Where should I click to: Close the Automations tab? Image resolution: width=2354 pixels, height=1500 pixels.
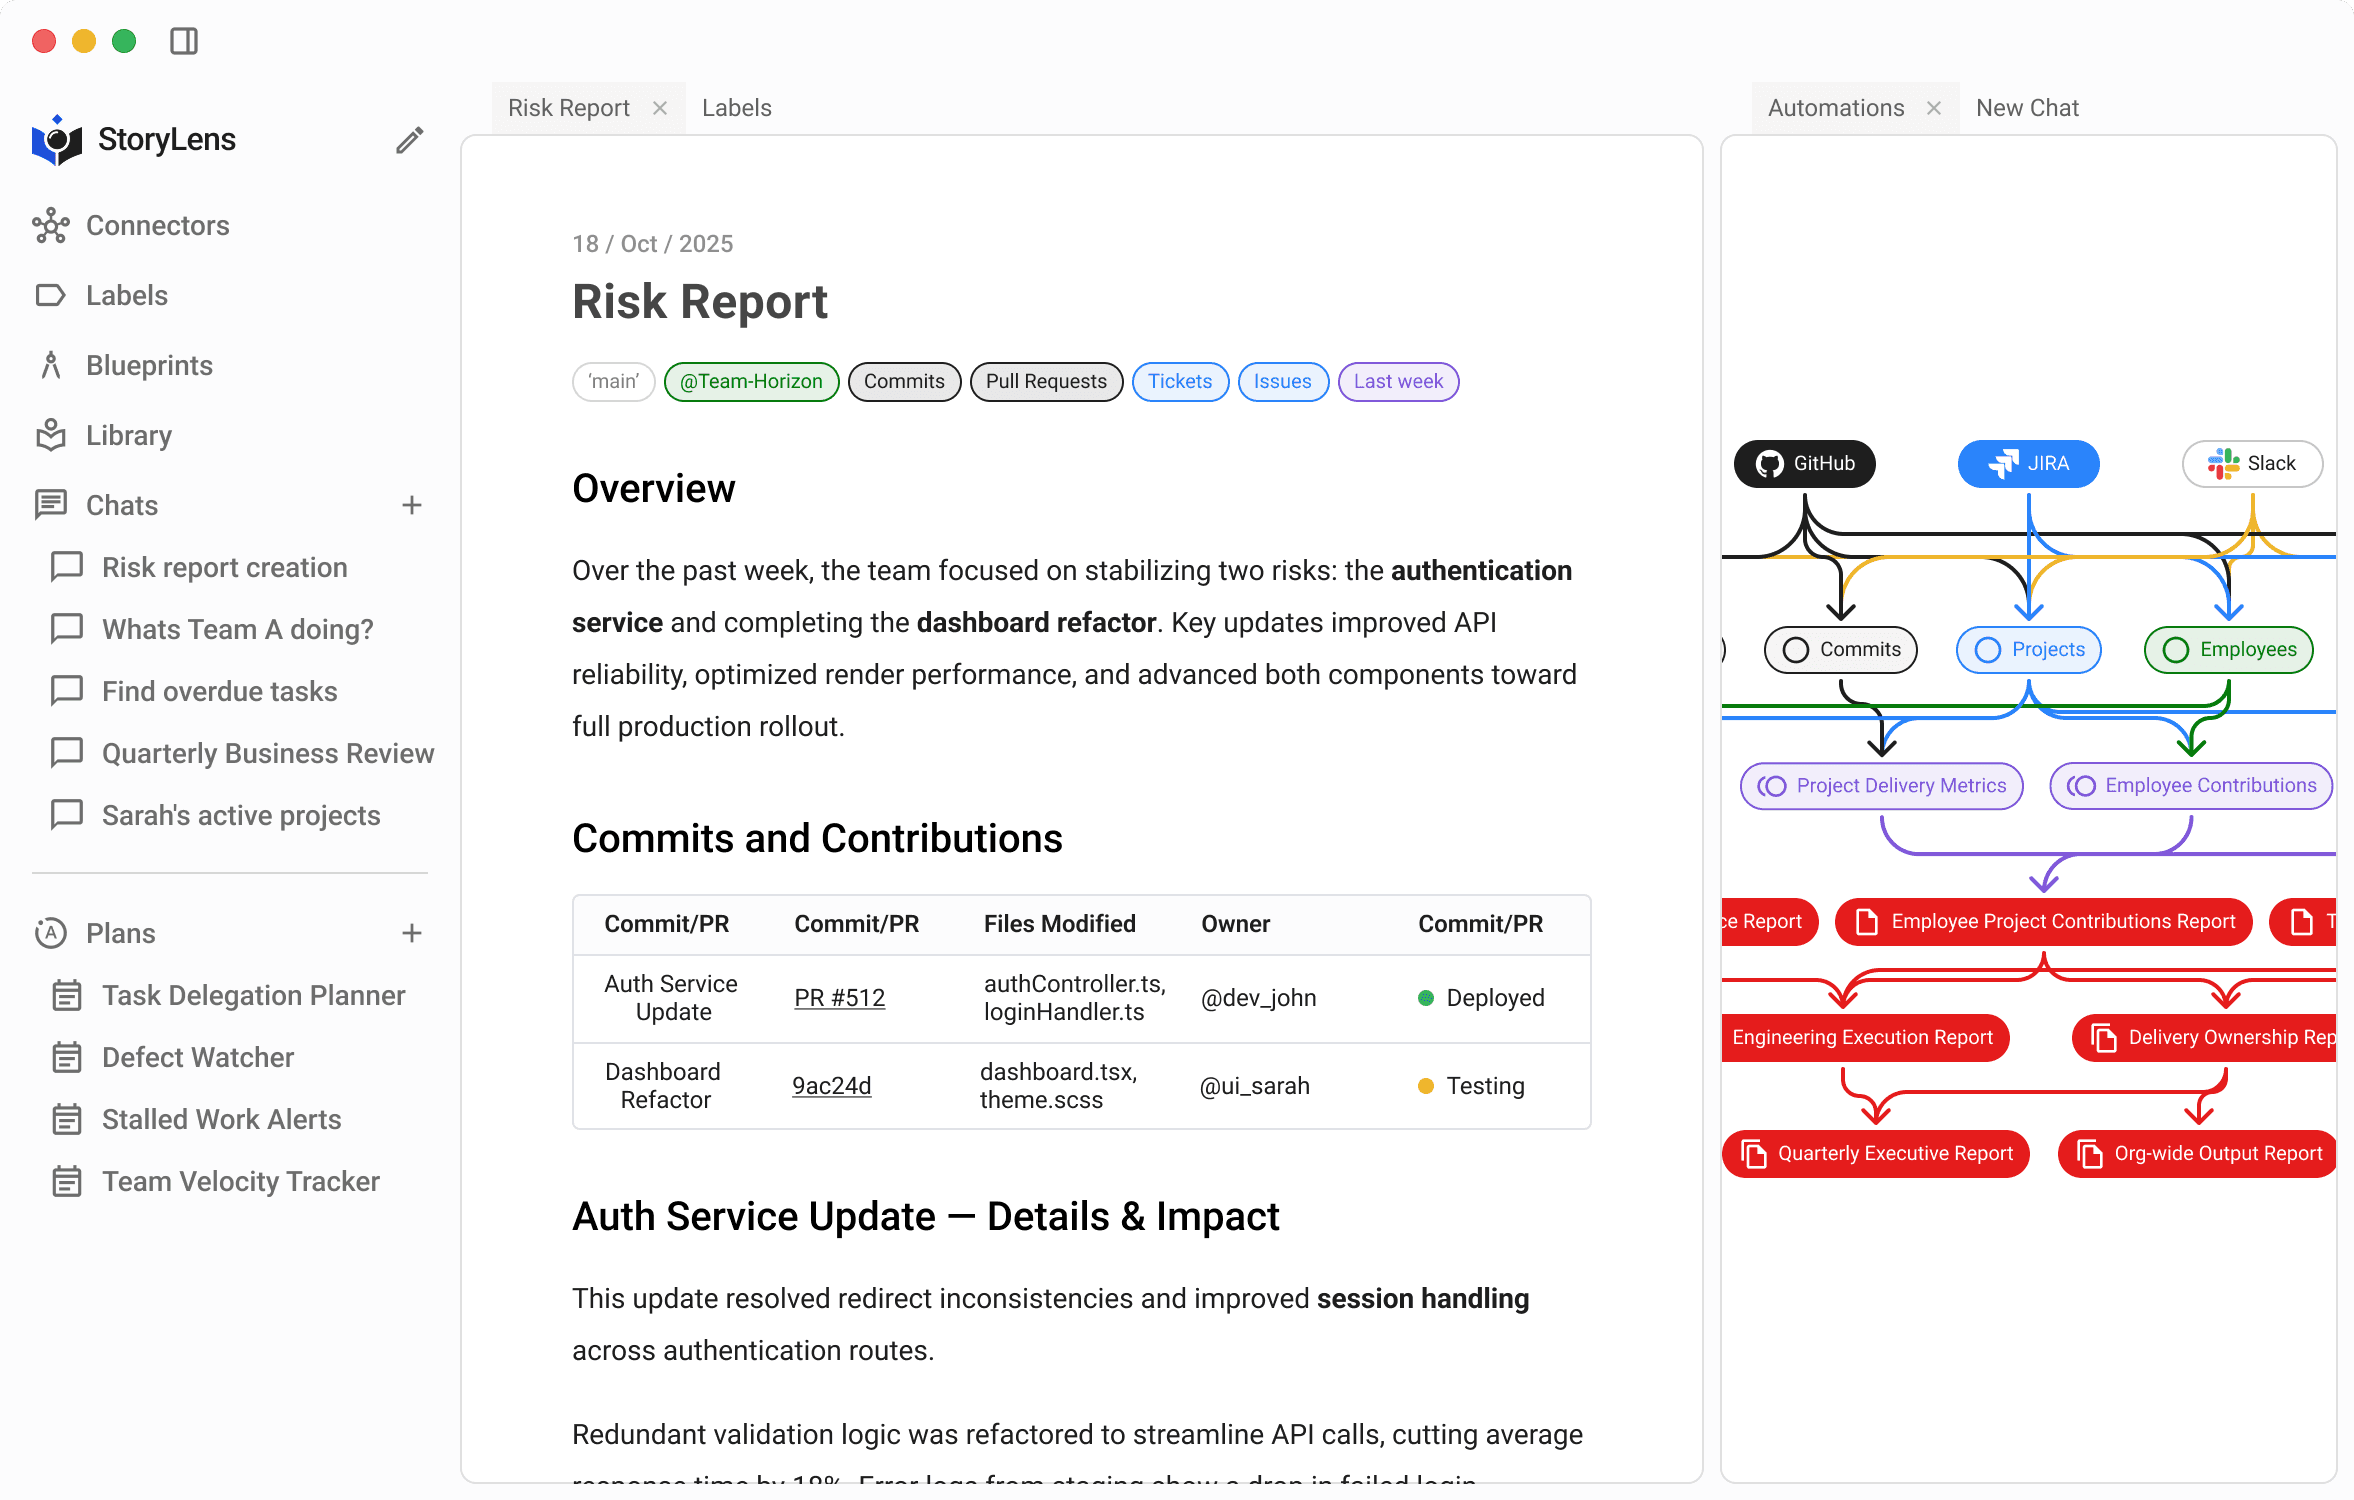(x=1933, y=108)
